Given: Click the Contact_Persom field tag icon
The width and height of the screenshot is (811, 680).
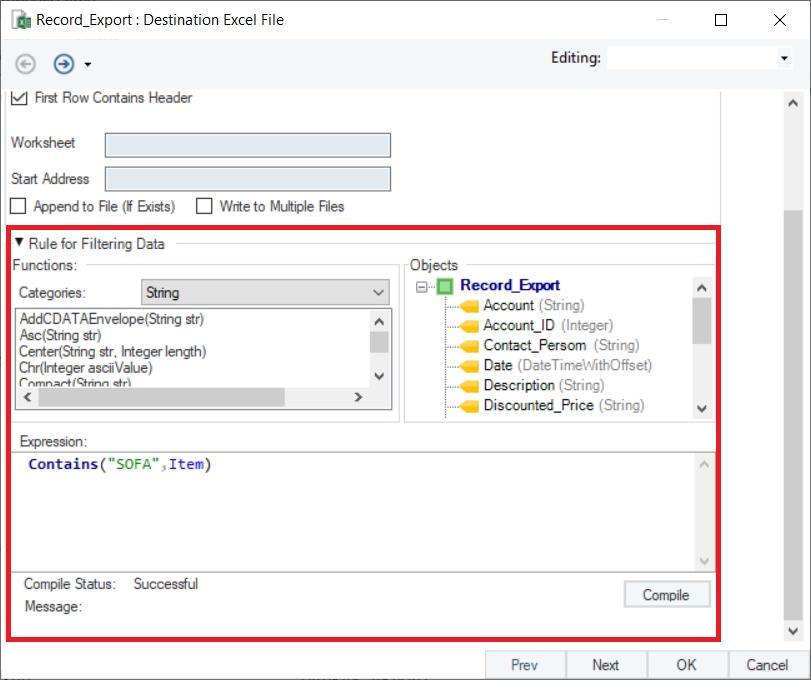Looking at the screenshot, I should [x=469, y=346].
